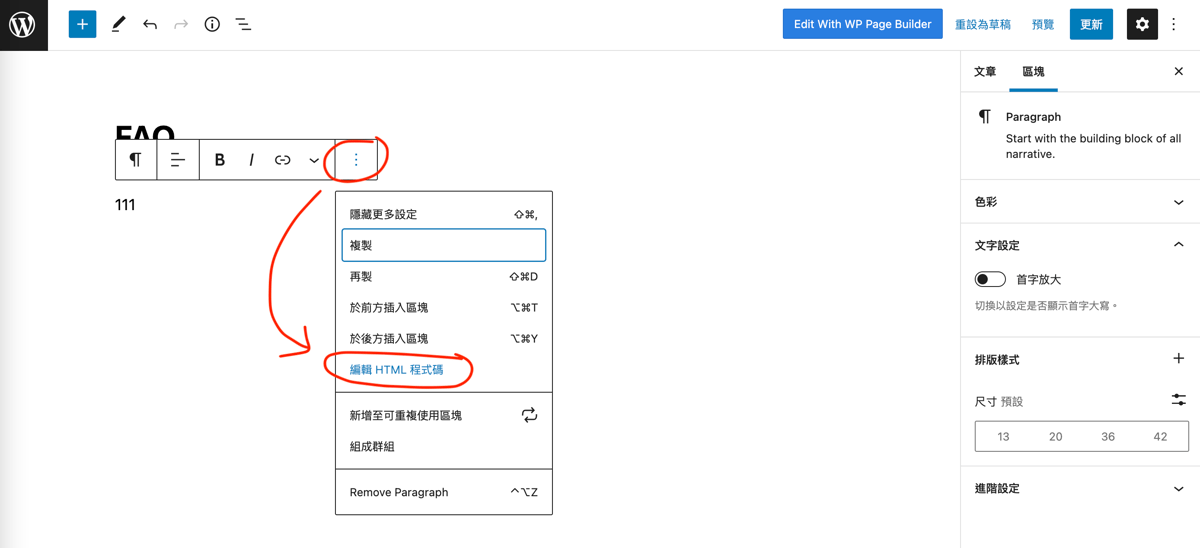Screen dimensions: 1200x548
Task: Click the 更新 update button
Action: coord(1091,24)
